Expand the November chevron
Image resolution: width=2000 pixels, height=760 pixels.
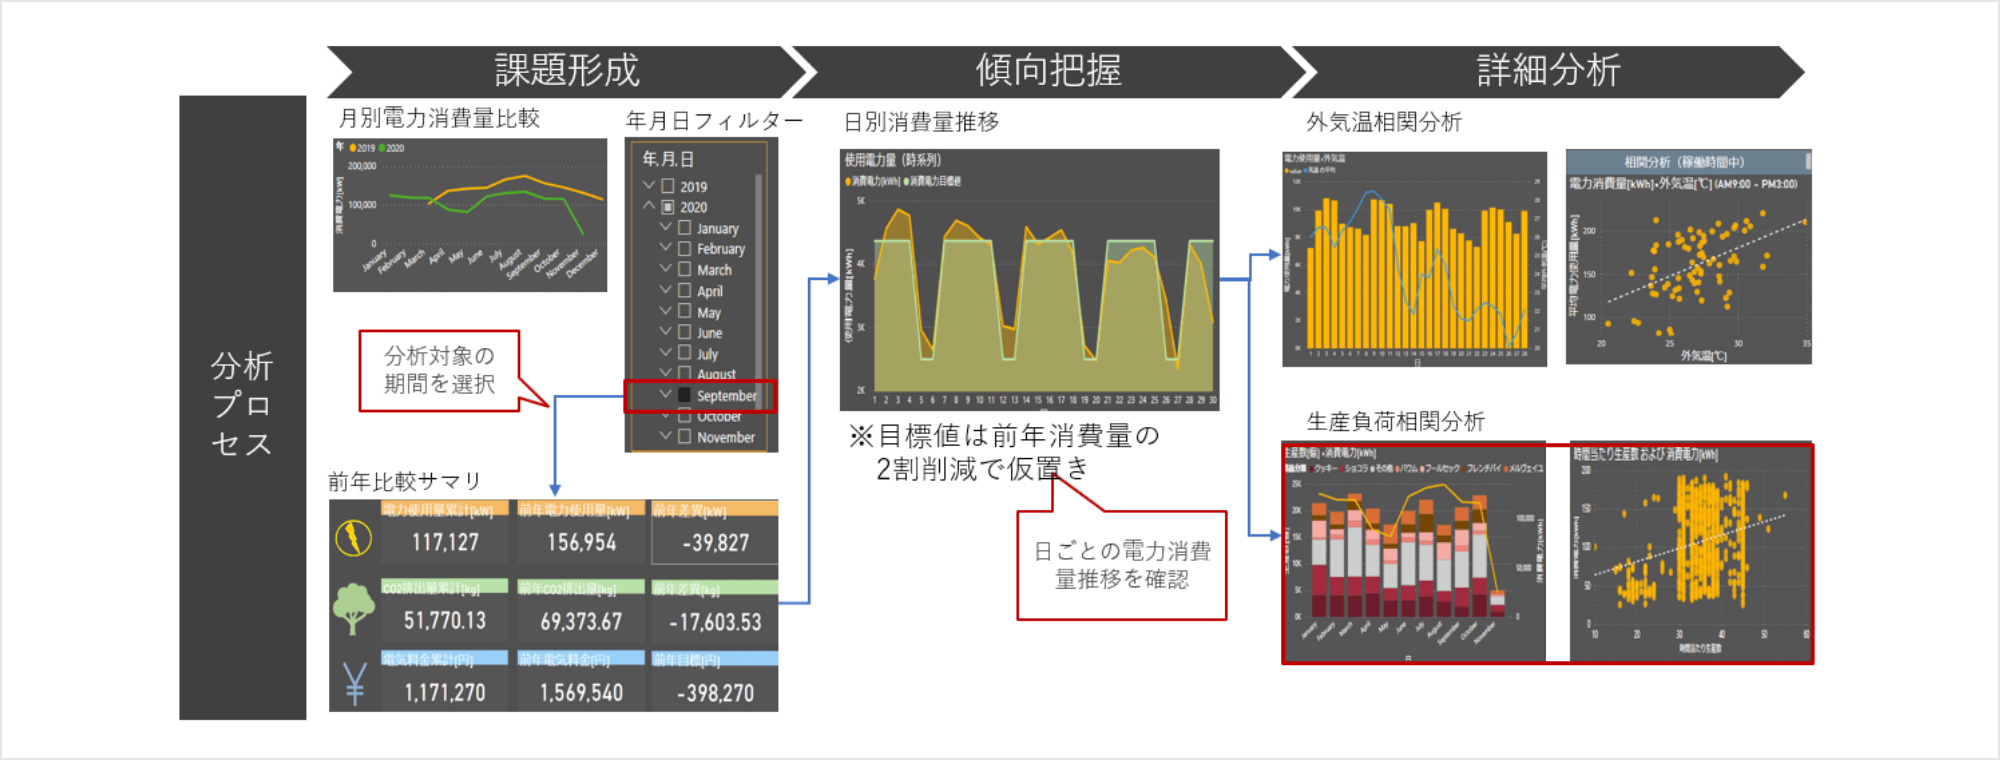(666, 436)
